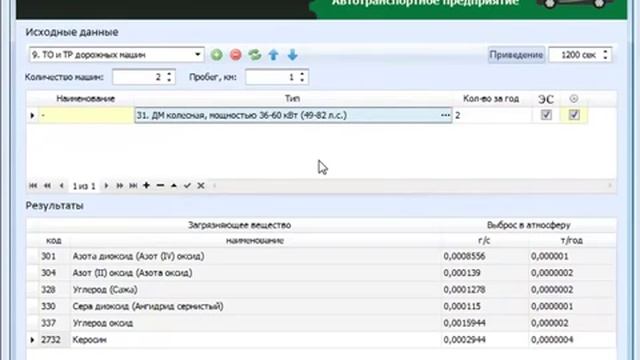Viewport: 640px width, 360px height.
Task: Move source up with blue up arrow
Action: pos(273,55)
